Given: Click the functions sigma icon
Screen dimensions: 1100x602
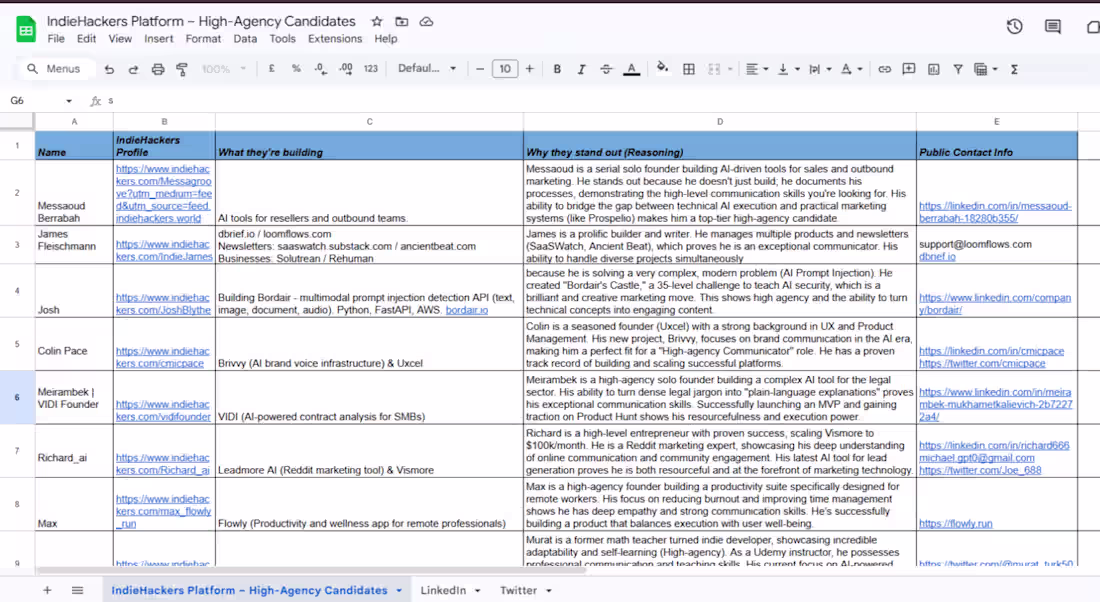Looking at the screenshot, I should 1014,69.
